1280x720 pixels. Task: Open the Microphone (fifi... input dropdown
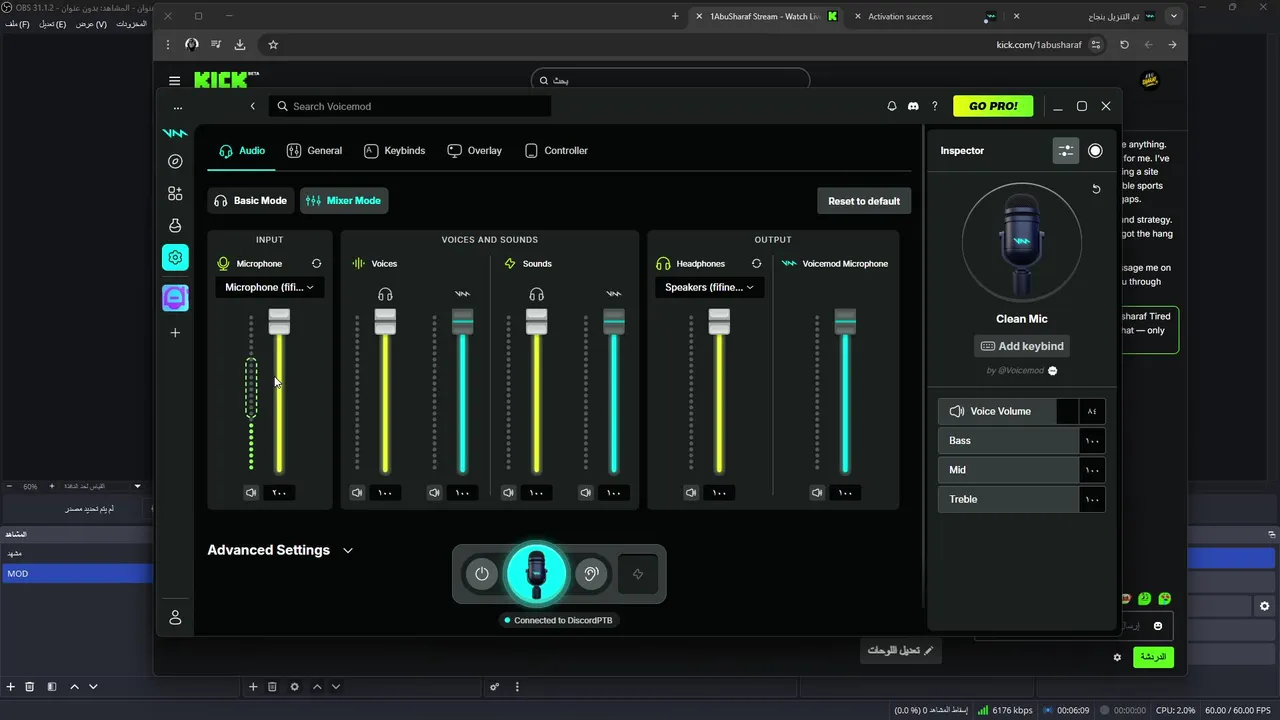[270, 287]
